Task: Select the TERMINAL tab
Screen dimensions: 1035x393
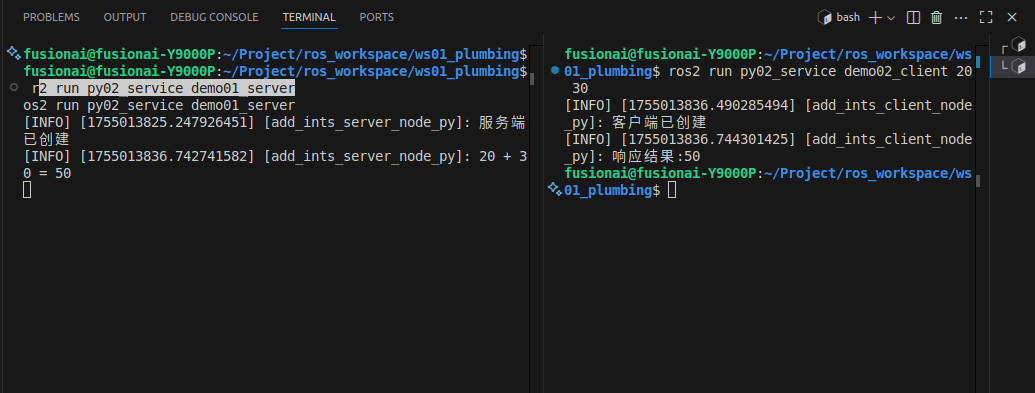Action: (x=309, y=17)
